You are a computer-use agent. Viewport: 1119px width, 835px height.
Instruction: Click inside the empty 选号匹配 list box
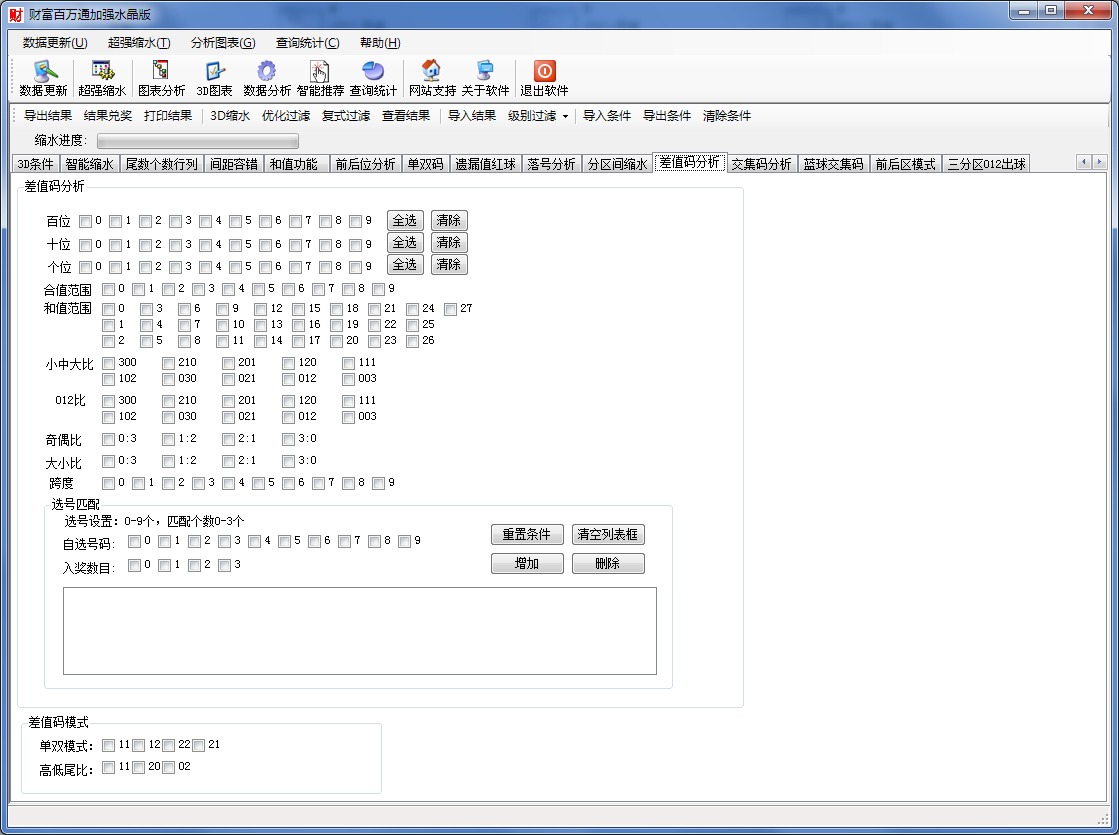pyautogui.click(x=359, y=630)
